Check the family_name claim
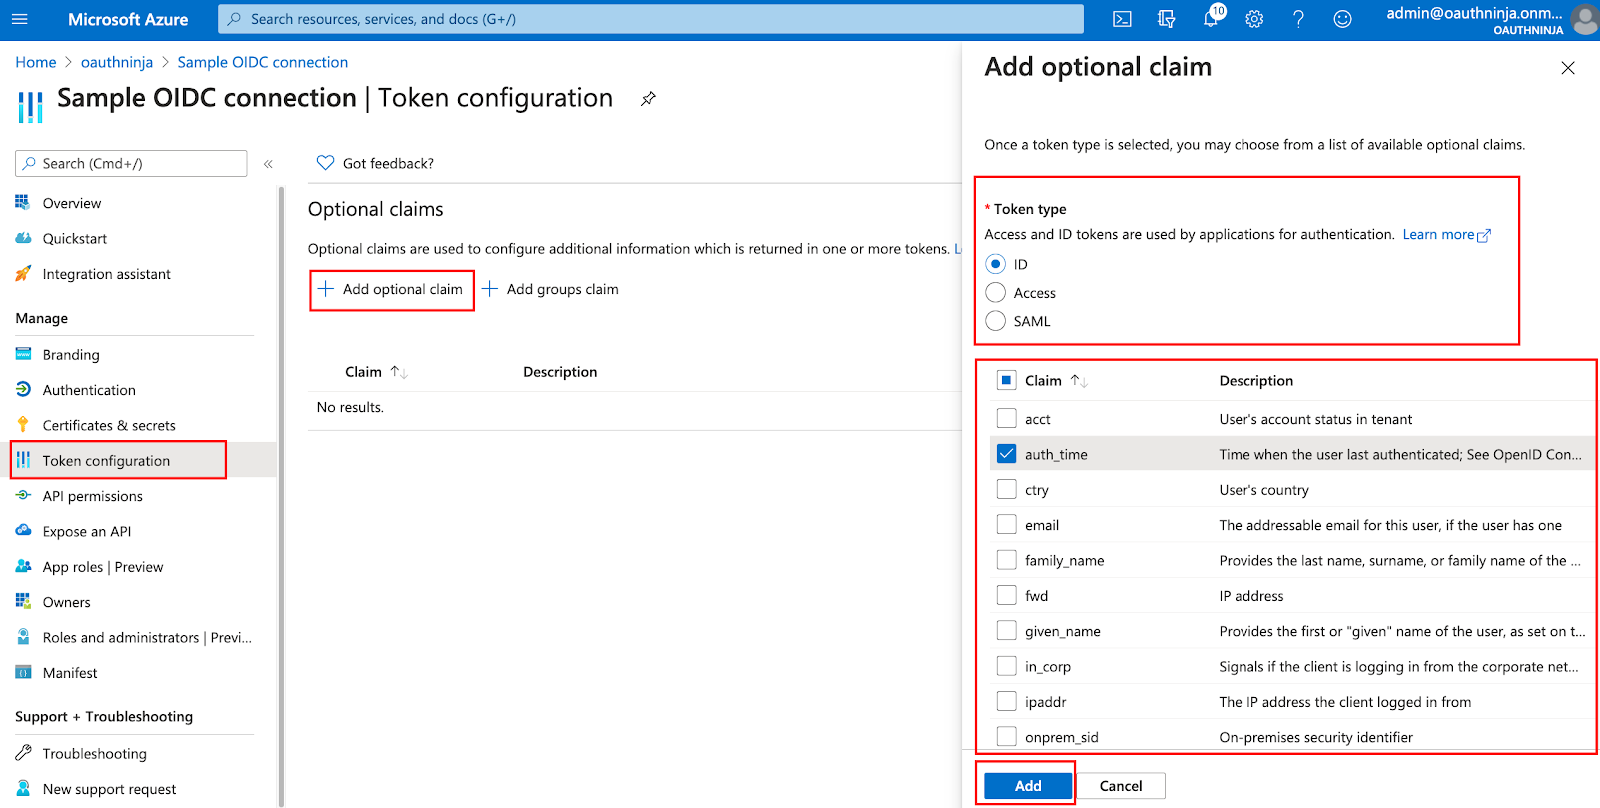This screenshot has height=808, width=1600. 1007,560
